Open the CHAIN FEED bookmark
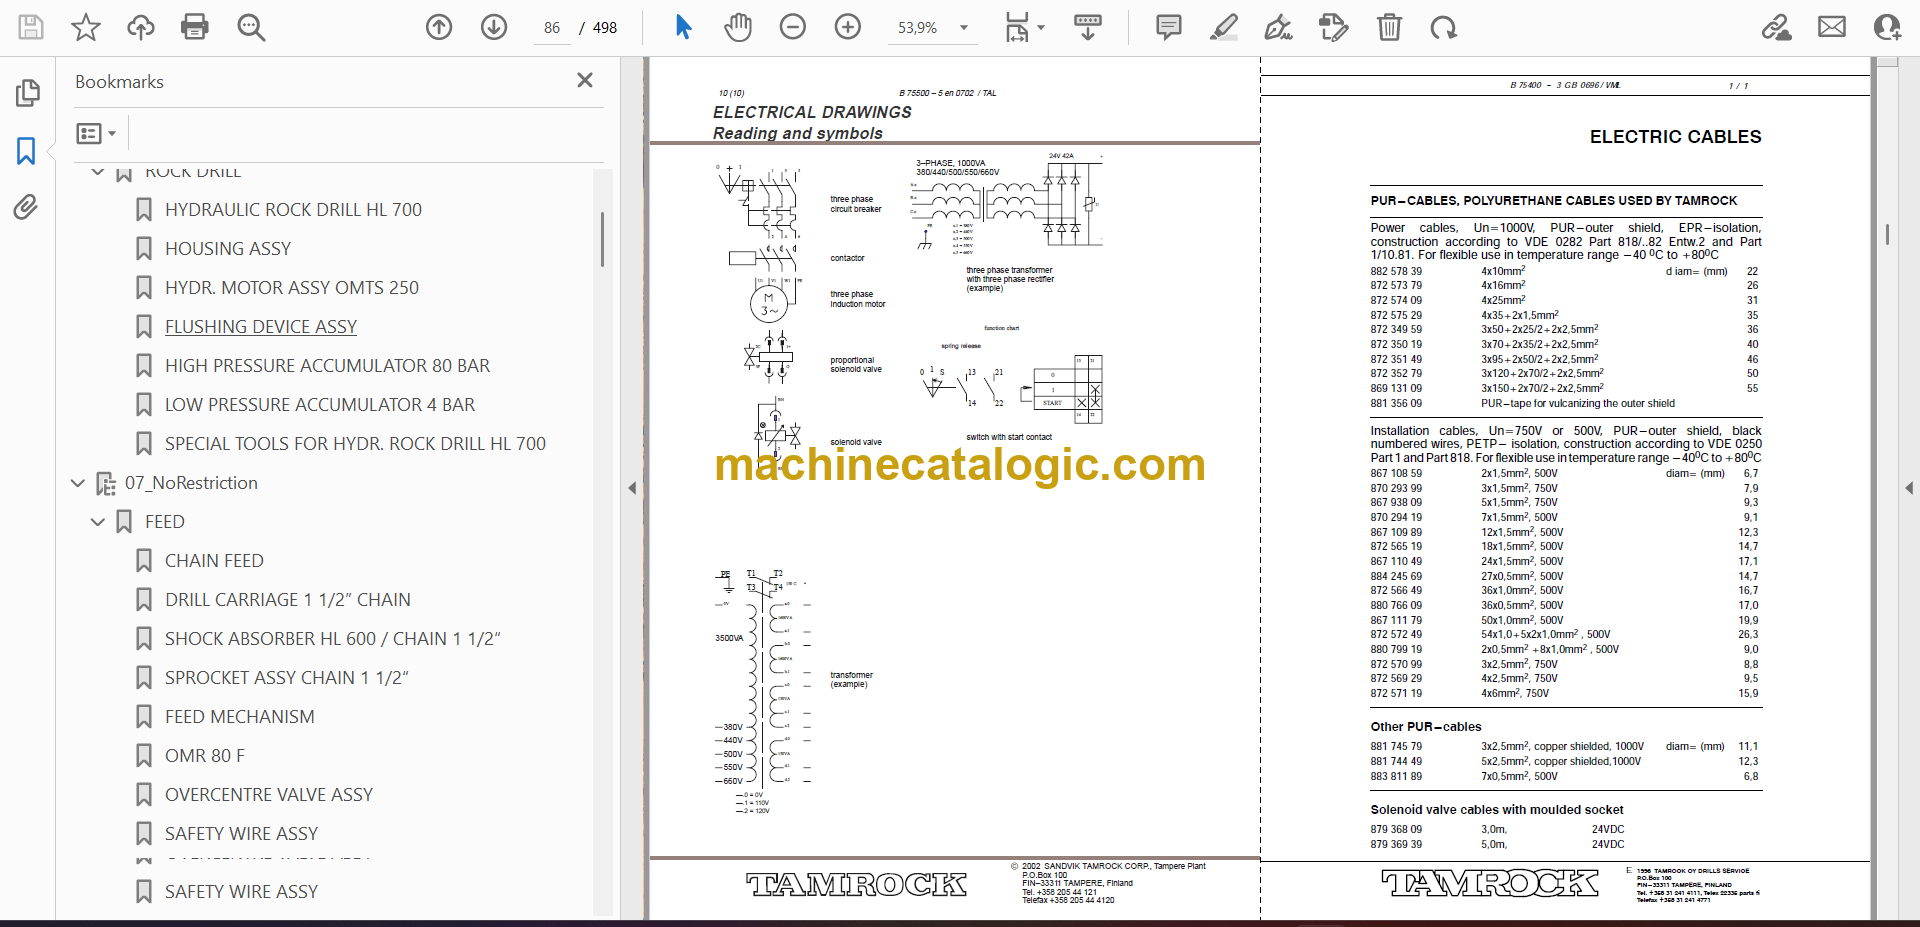 [x=214, y=561]
